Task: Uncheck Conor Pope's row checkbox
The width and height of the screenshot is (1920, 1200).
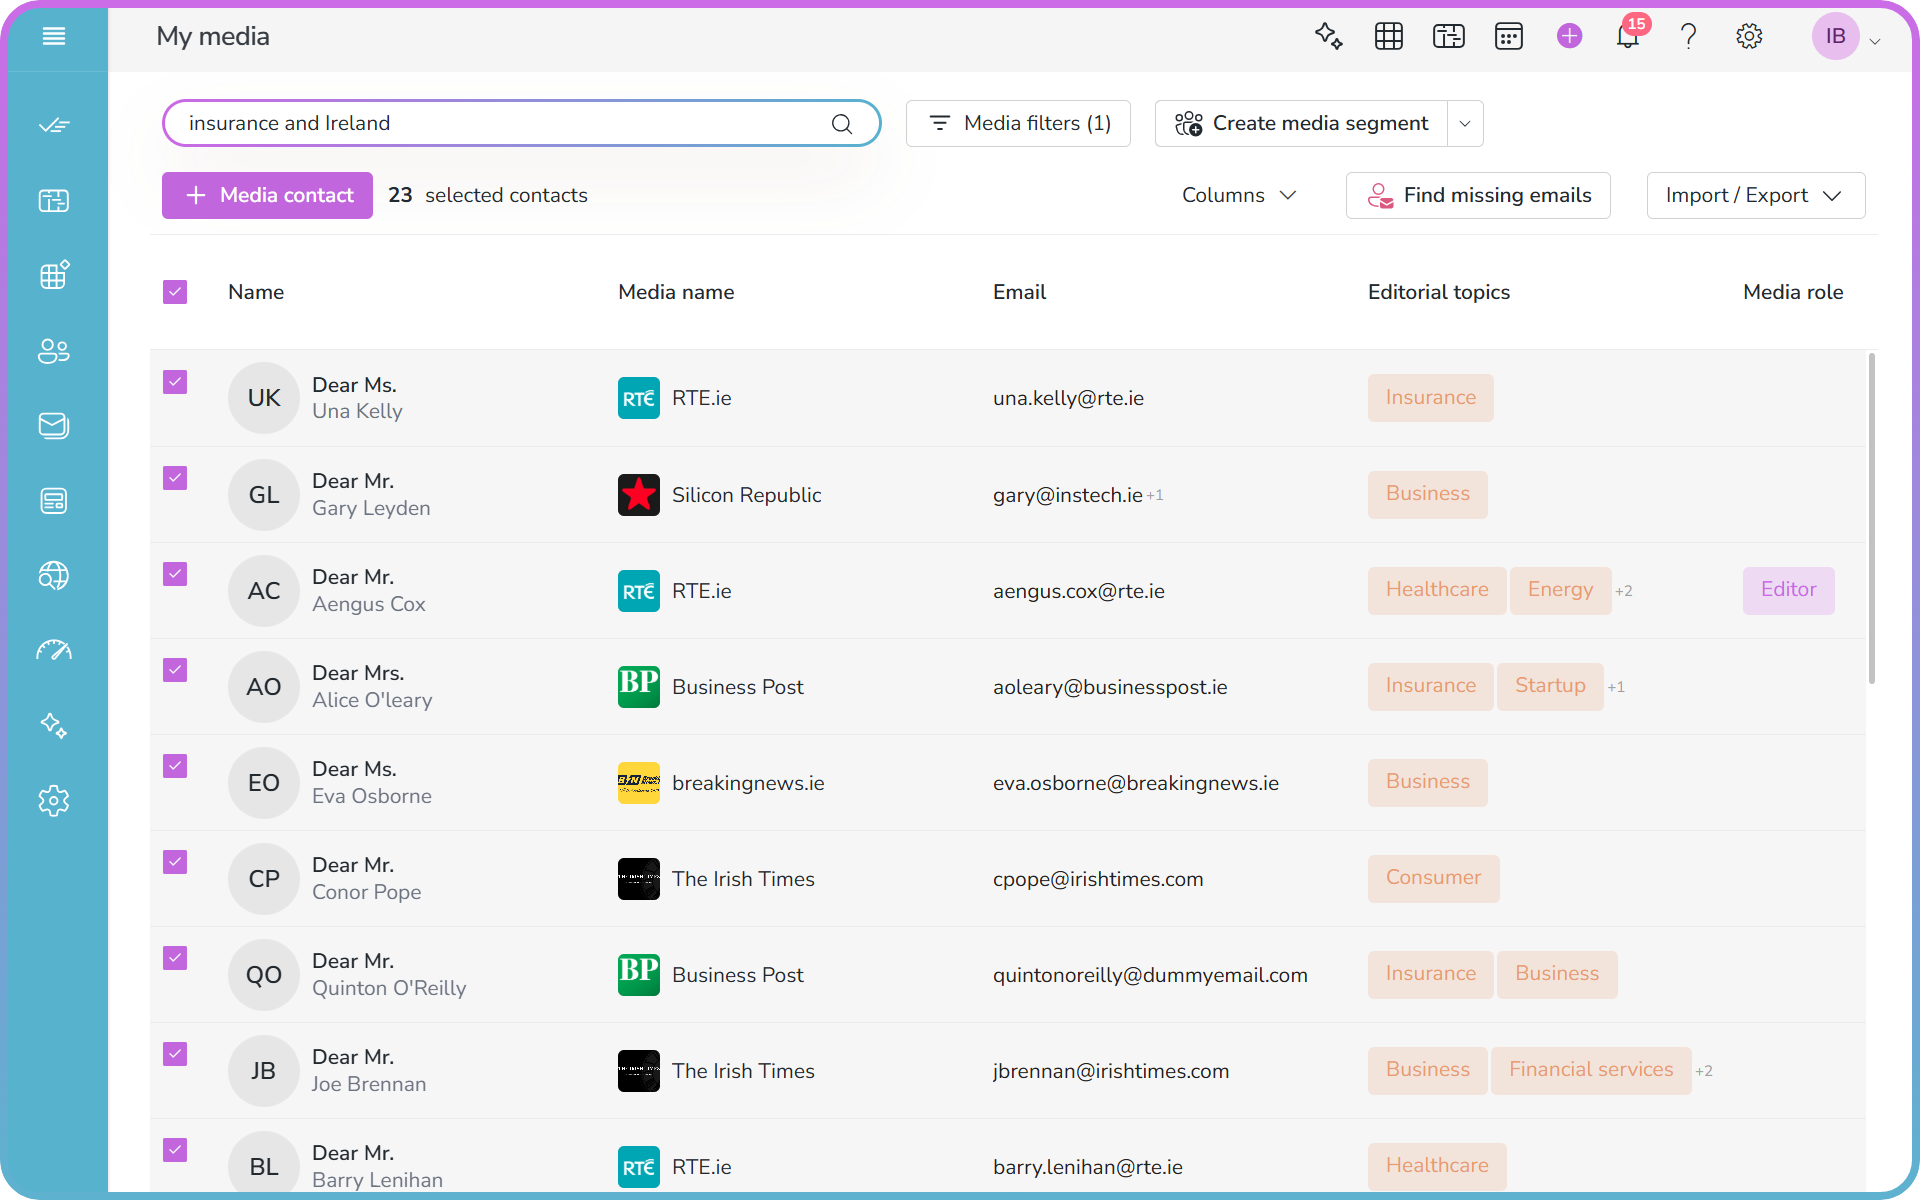Action: 175,862
